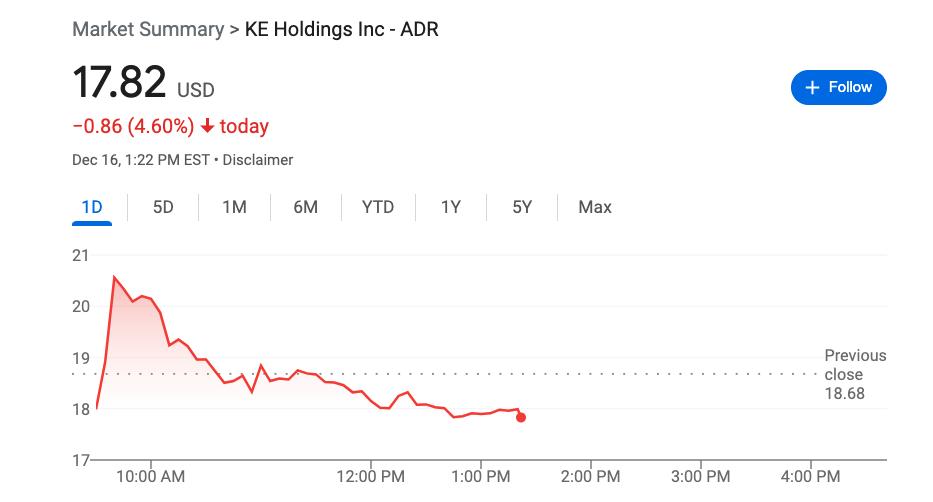Open the Market Summary link
This screenshot has height=502, width=933.
[x=148, y=29]
